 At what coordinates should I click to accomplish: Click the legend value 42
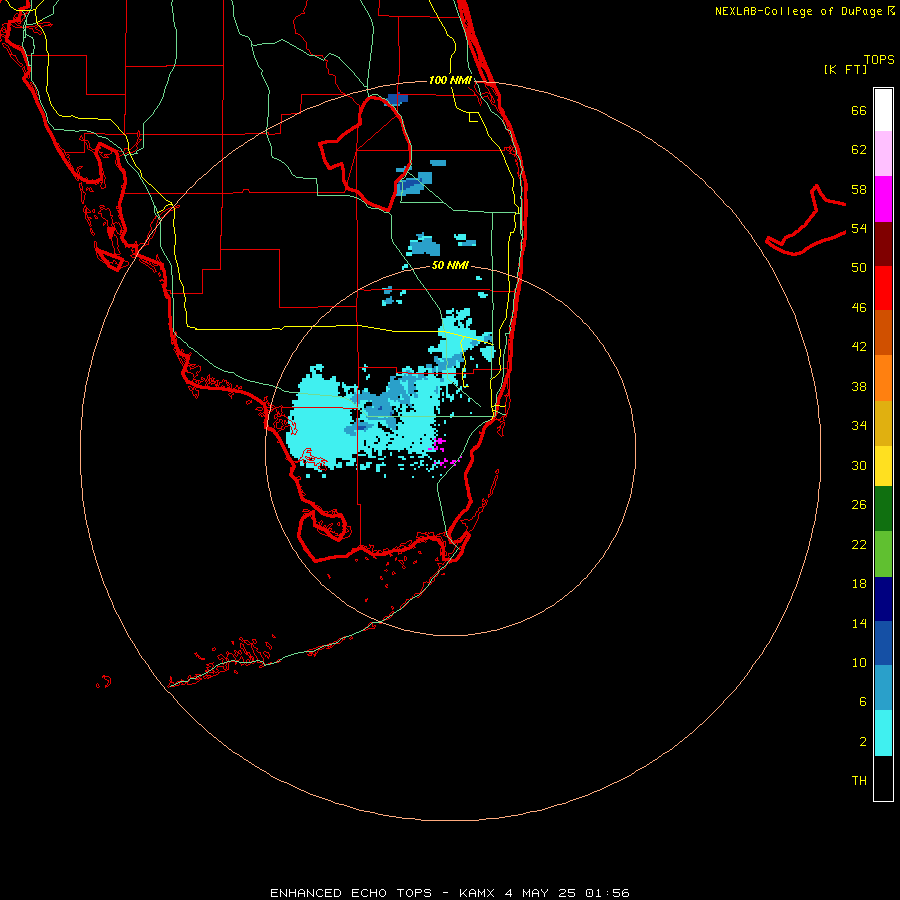pos(859,346)
